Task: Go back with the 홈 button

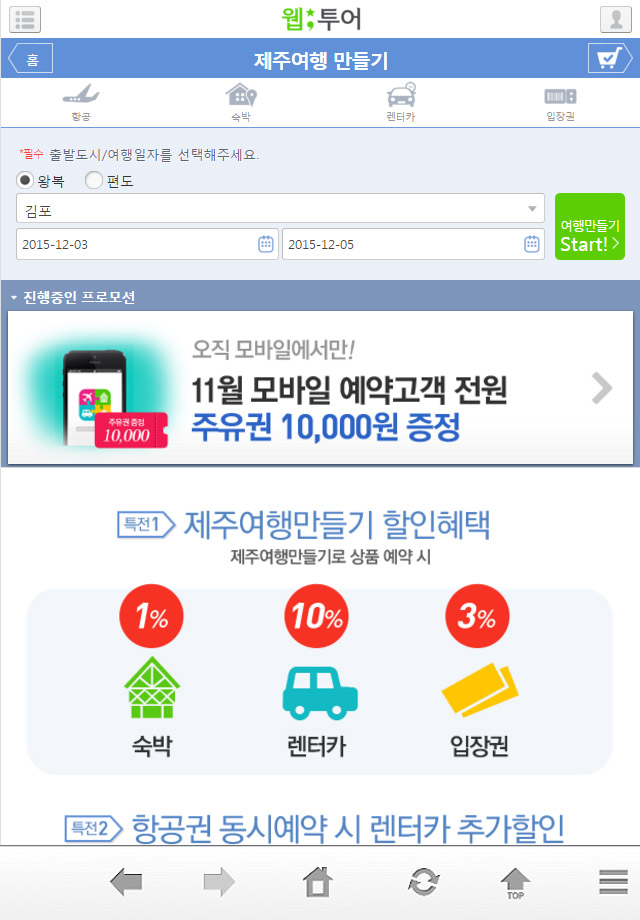Action: 31,58
